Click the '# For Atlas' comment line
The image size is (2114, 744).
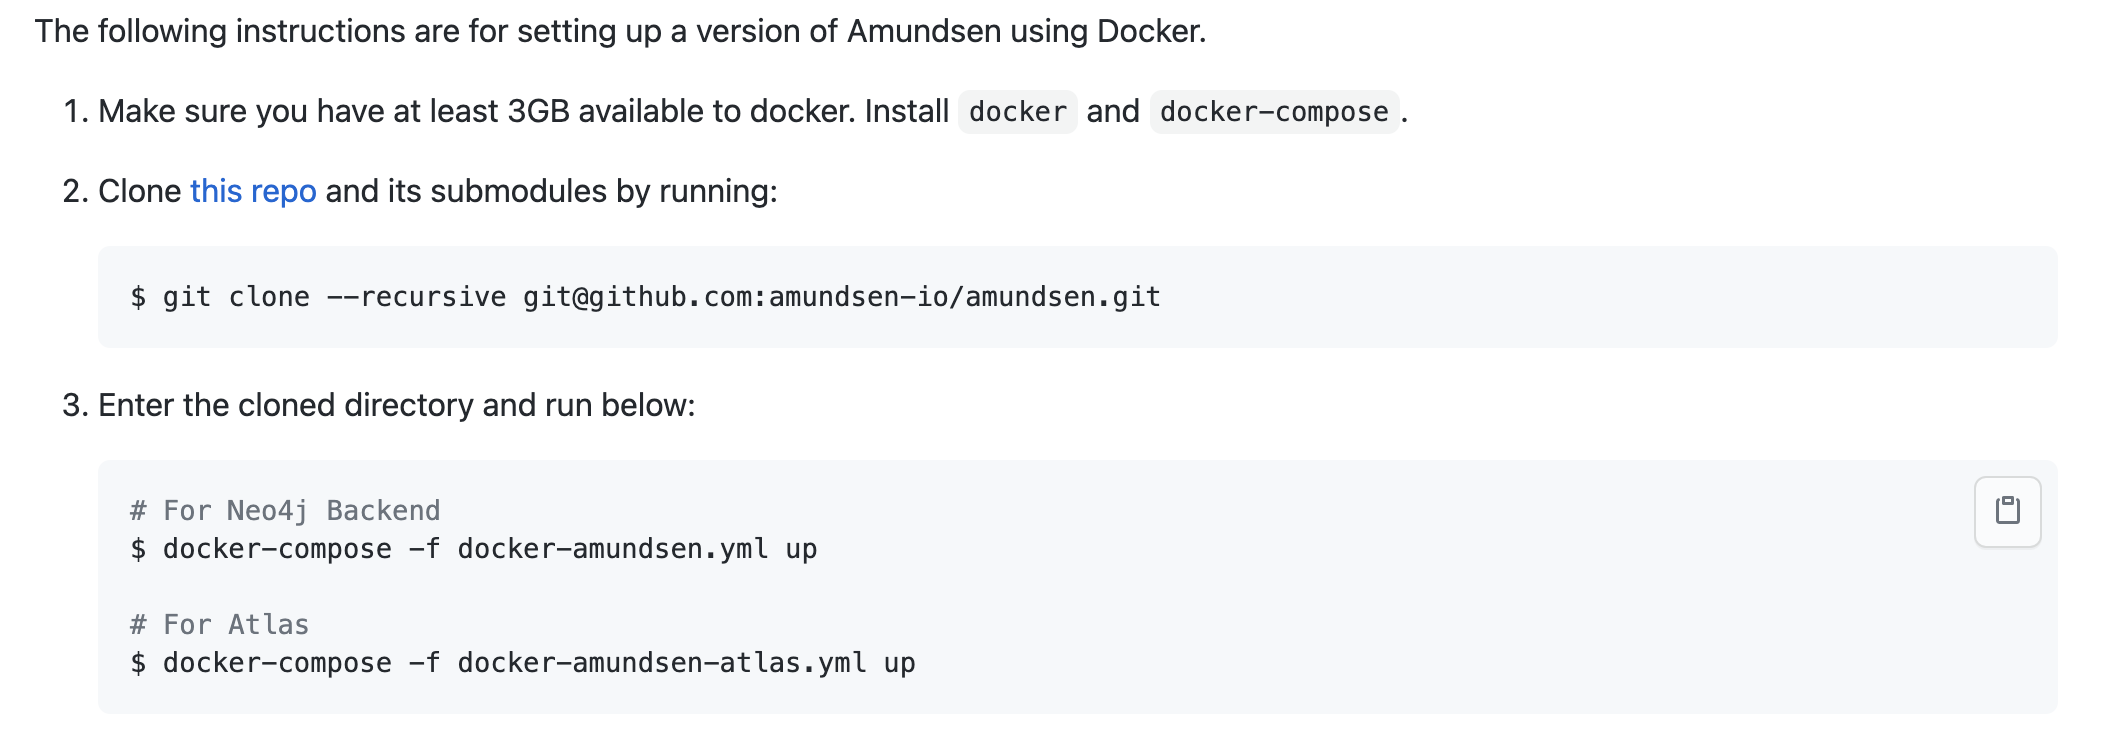[219, 625]
